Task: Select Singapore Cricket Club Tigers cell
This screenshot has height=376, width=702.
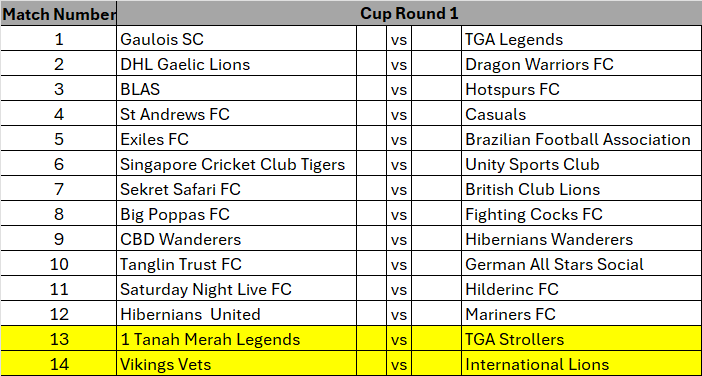Action: click(x=236, y=164)
